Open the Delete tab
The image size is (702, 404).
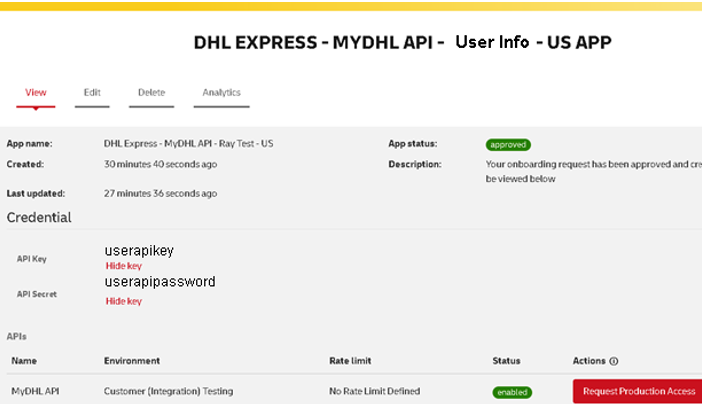(x=151, y=93)
